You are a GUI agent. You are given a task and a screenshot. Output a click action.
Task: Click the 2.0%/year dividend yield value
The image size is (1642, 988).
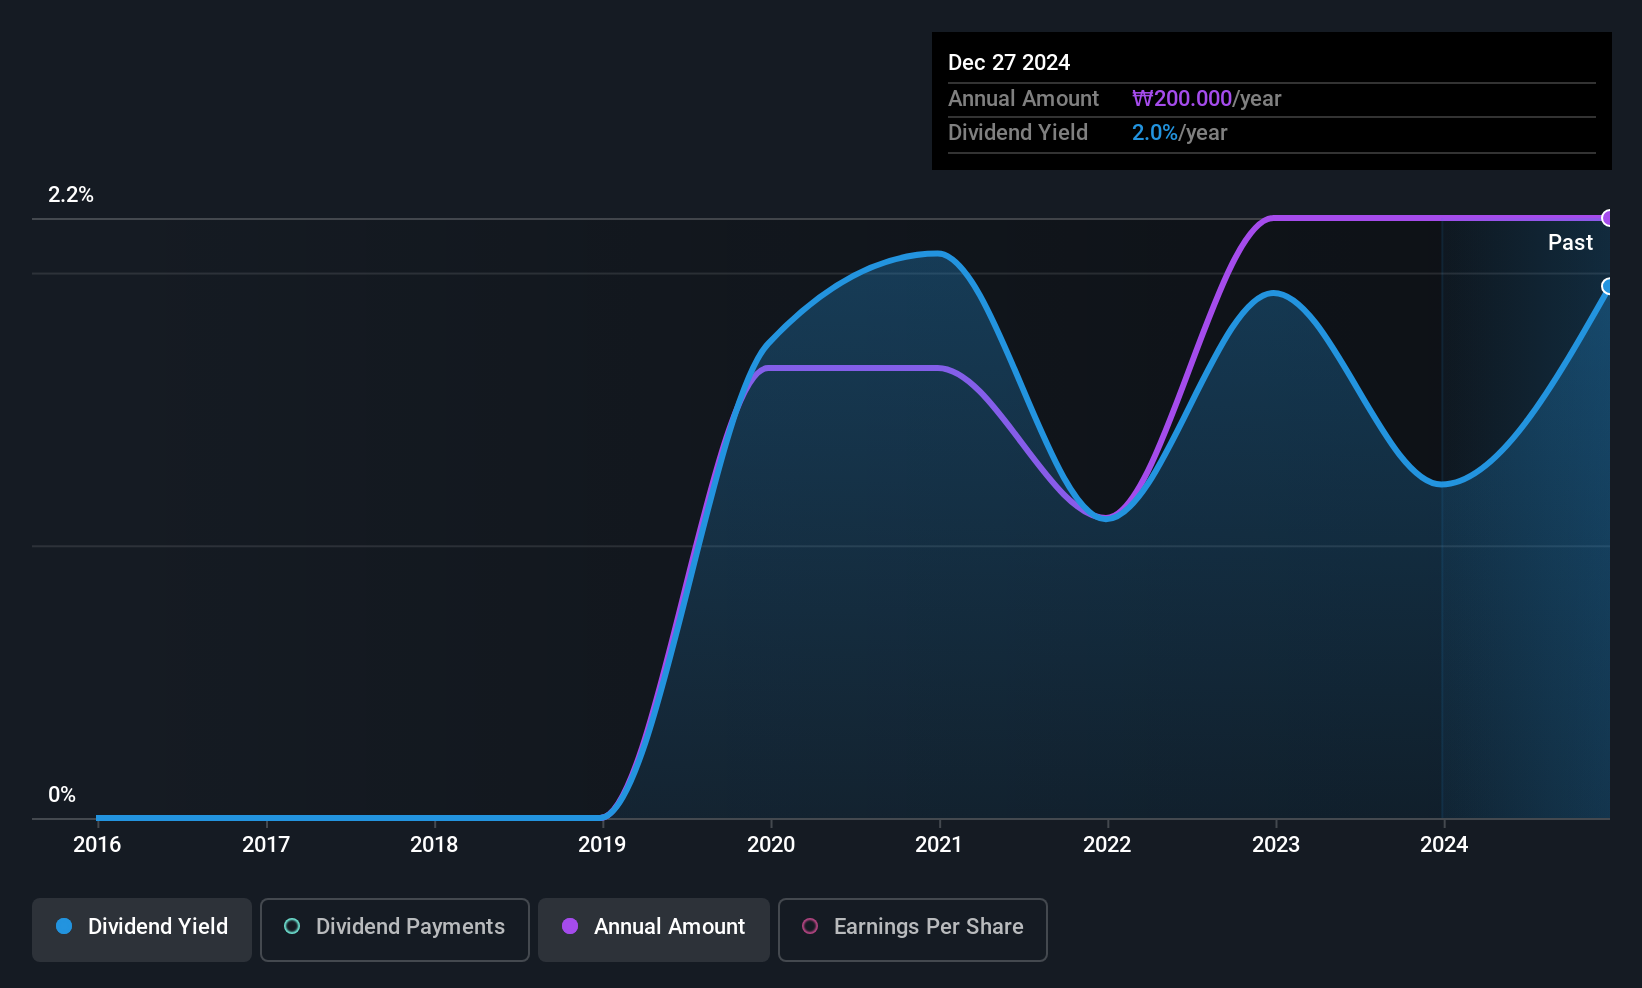click(x=1179, y=133)
